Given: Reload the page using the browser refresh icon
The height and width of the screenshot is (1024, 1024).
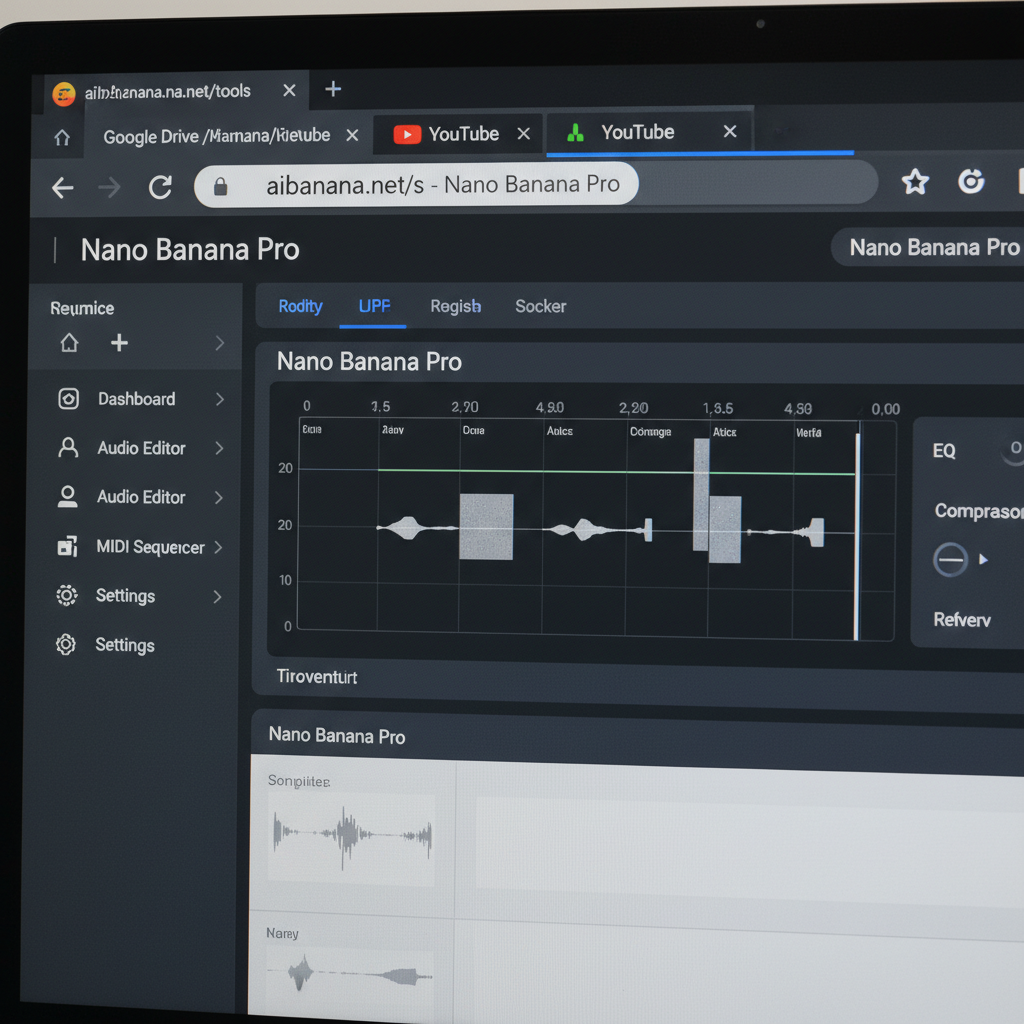Looking at the screenshot, I should 160,187.
